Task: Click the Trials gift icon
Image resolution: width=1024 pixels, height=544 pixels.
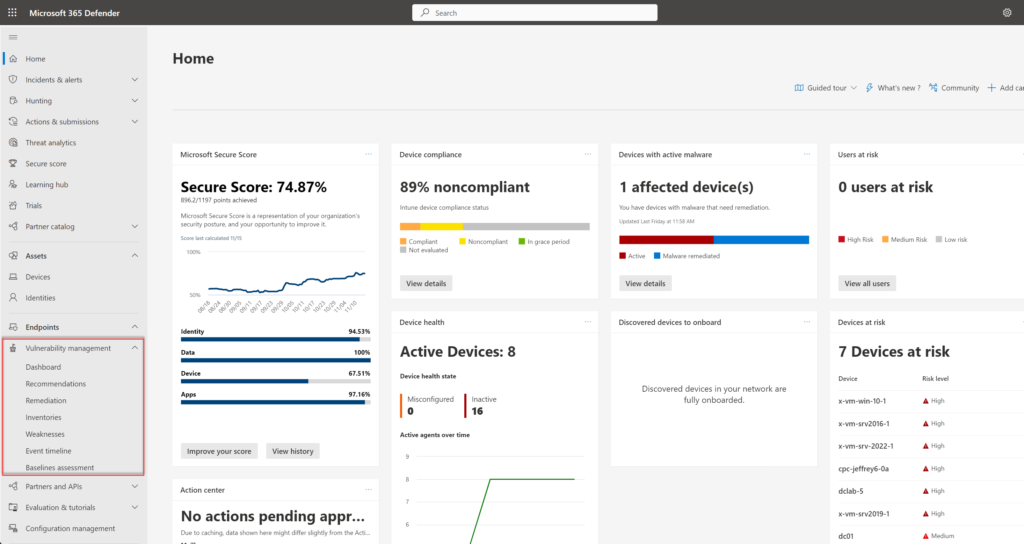Action: point(13,205)
